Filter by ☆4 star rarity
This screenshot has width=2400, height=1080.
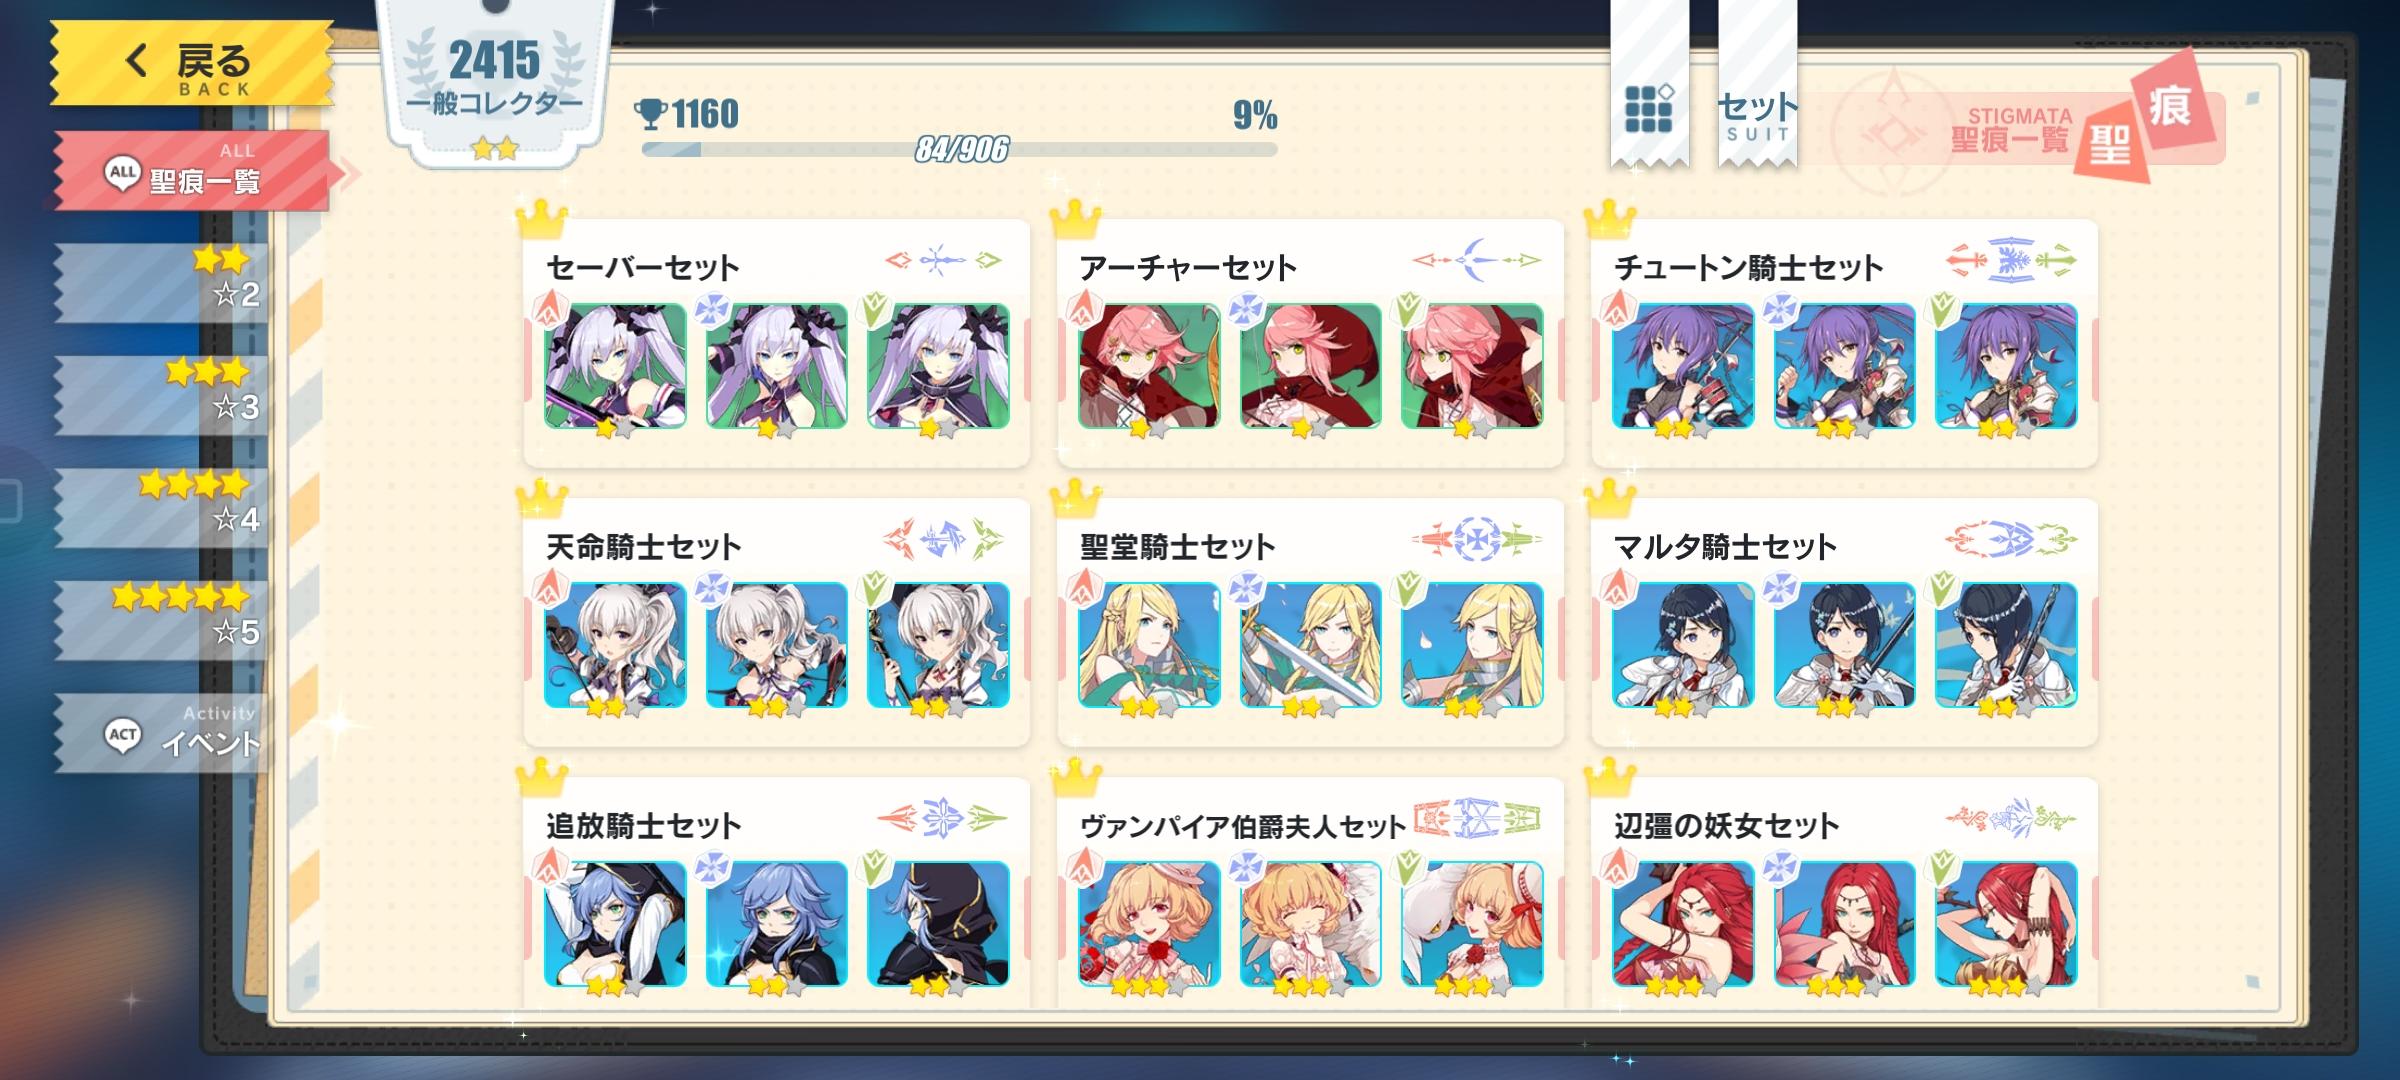pos(160,507)
